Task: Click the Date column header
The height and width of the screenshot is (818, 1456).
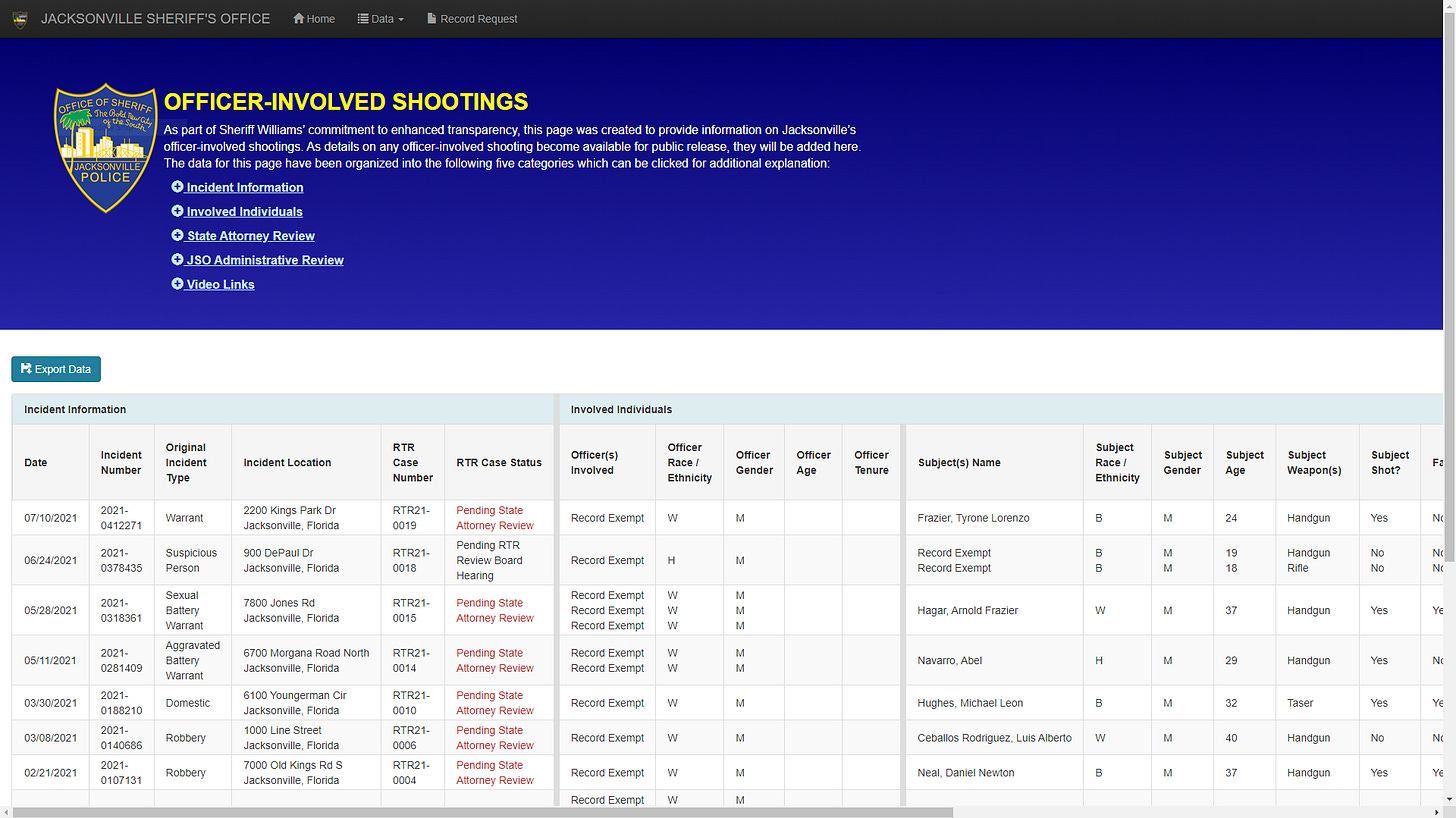Action: pyautogui.click(x=51, y=462)
